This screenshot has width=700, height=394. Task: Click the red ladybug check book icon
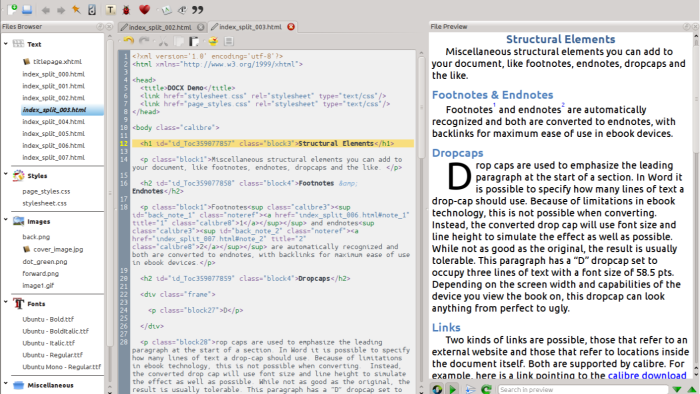pos(126,9)
